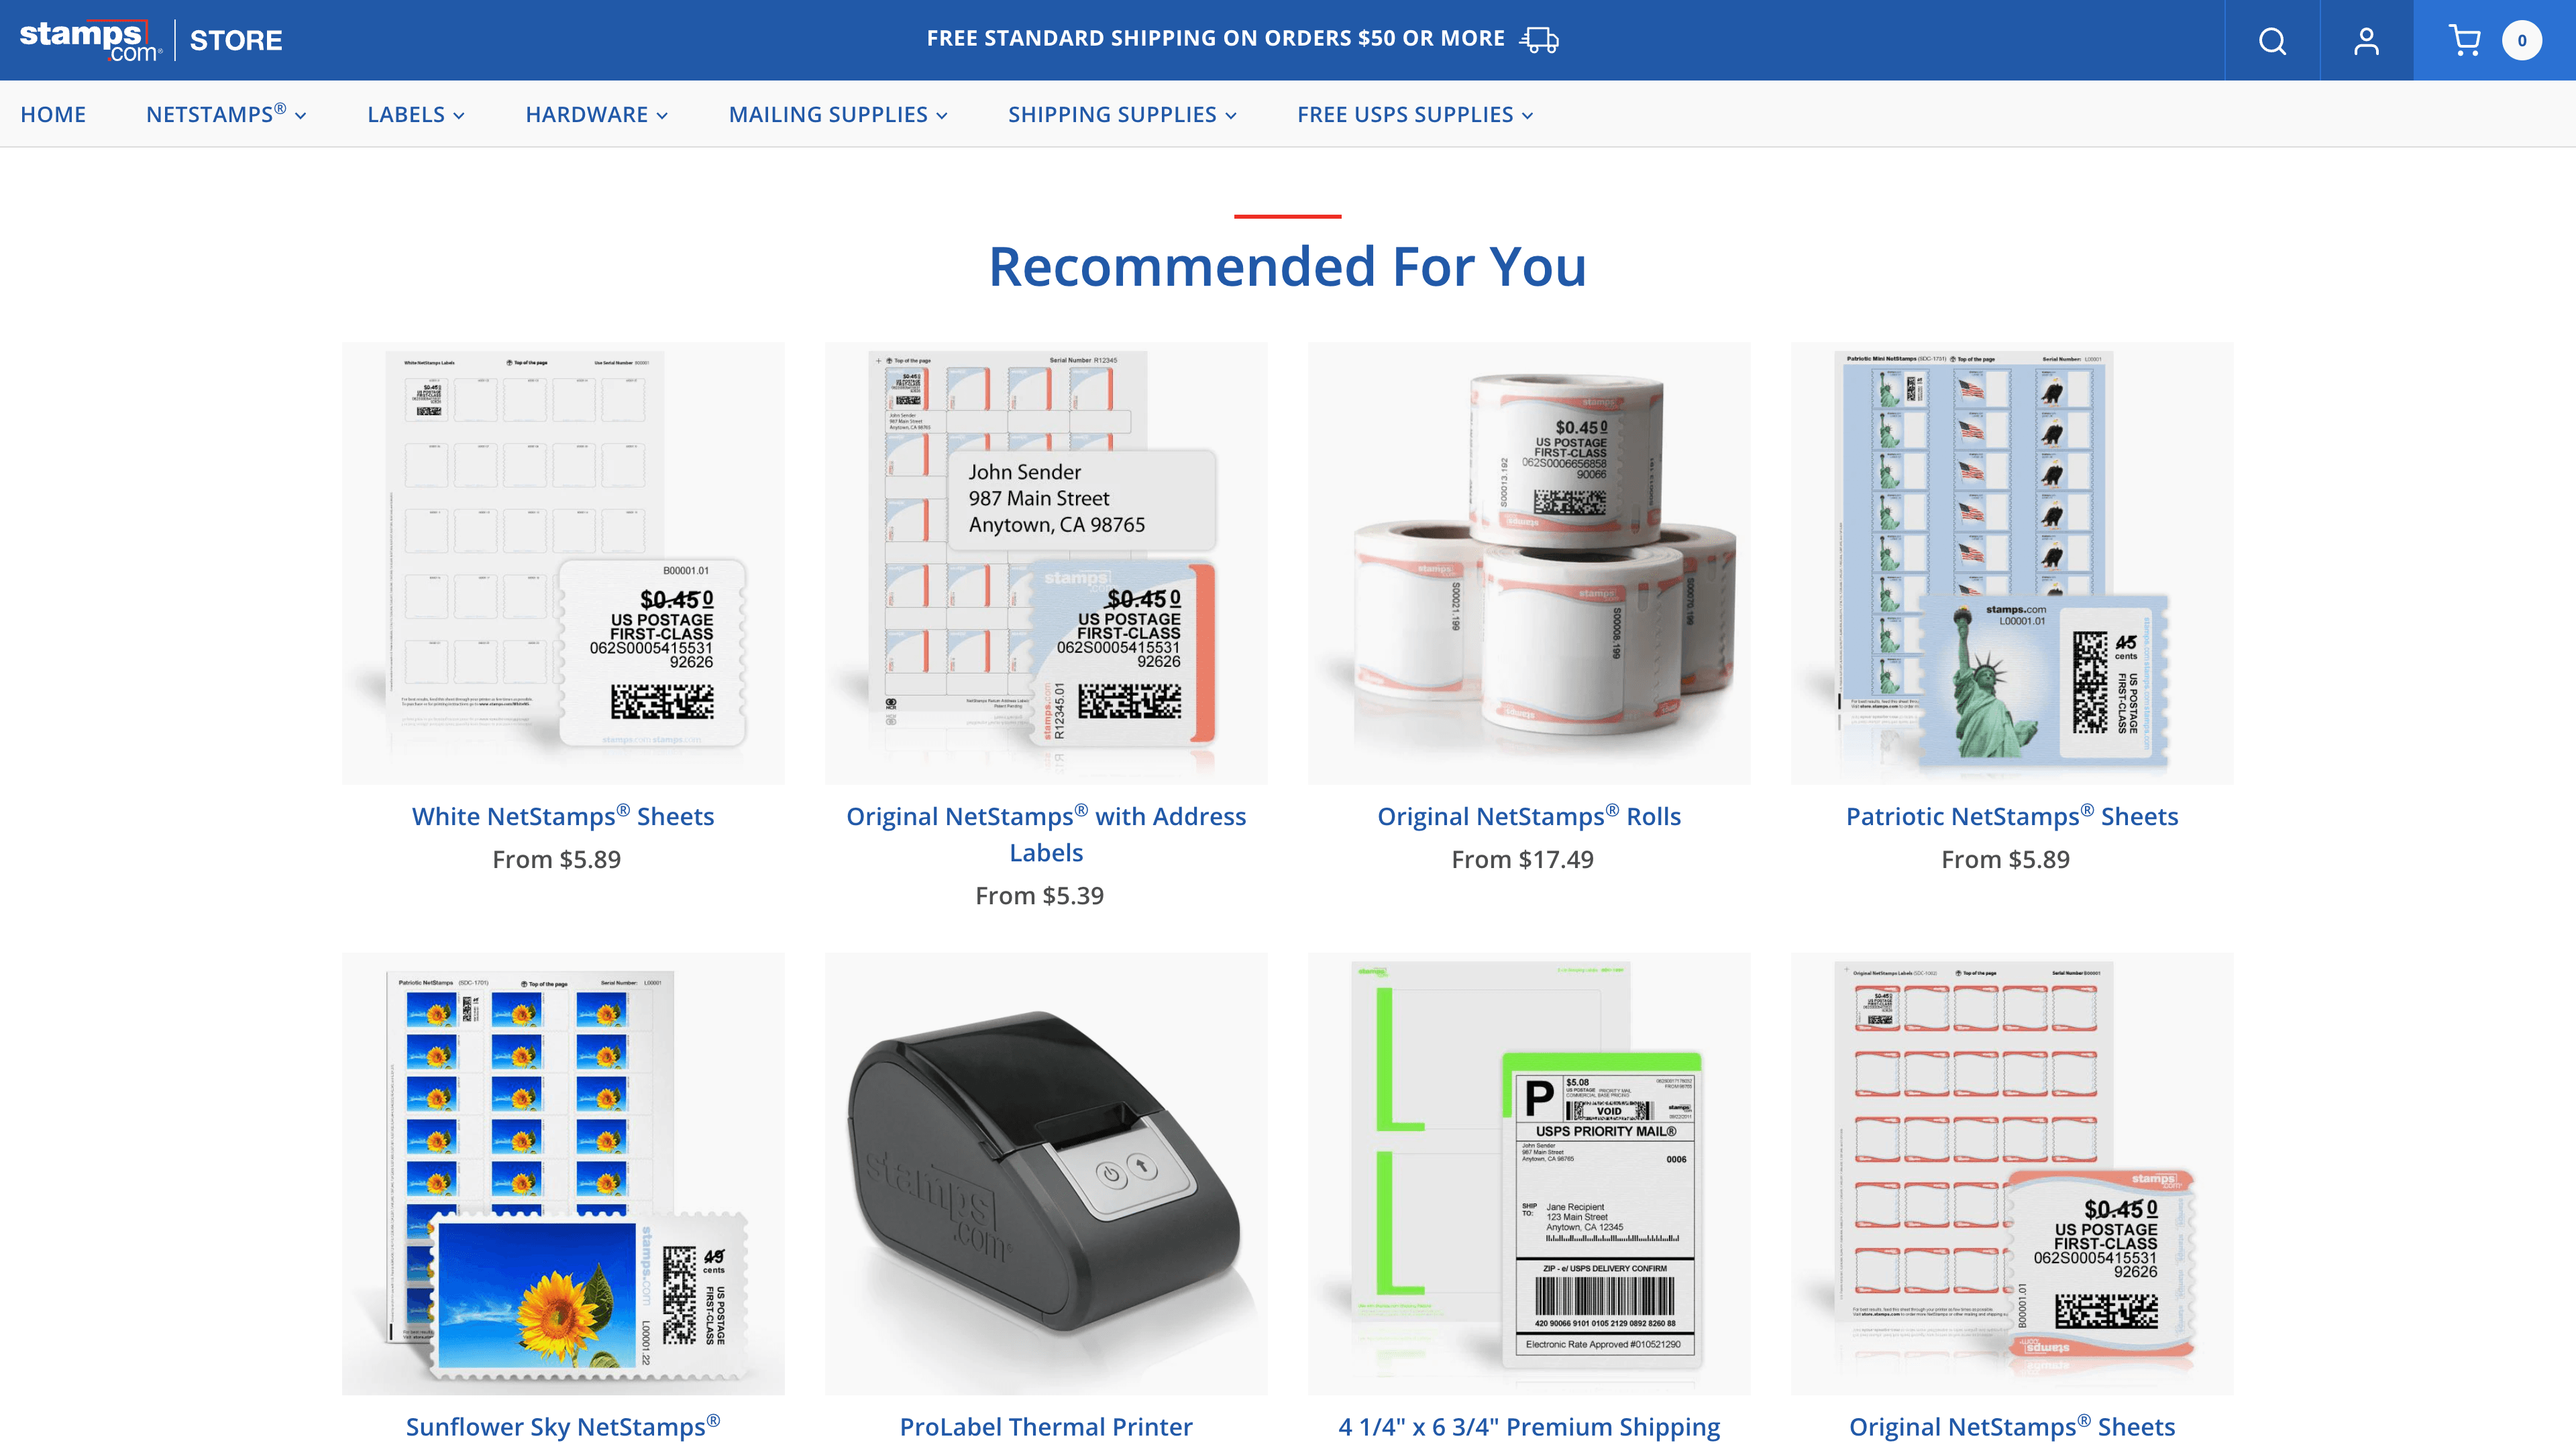Click the free standard shipping banner text
Screen dimensions: 2576x1449
[1216, 38]
